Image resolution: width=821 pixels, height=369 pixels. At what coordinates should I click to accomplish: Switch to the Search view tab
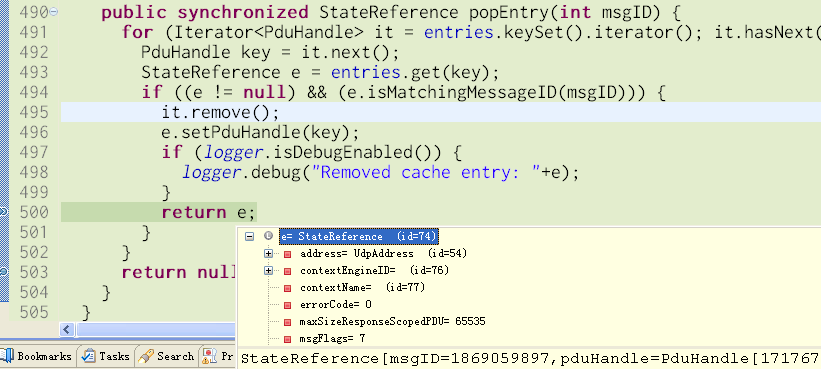tap(167, 356)
